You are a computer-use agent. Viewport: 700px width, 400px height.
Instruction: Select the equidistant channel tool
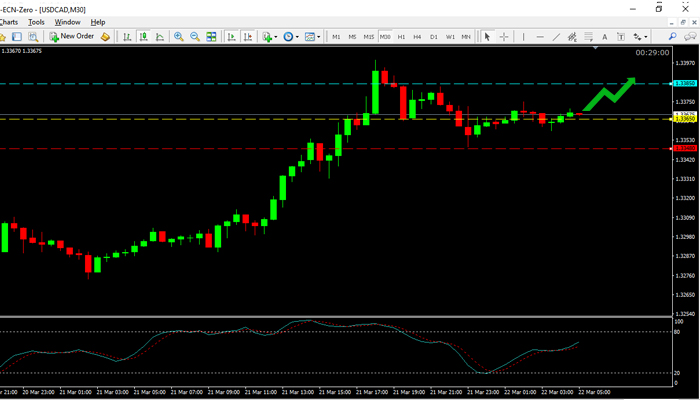[x=572, y=37]
